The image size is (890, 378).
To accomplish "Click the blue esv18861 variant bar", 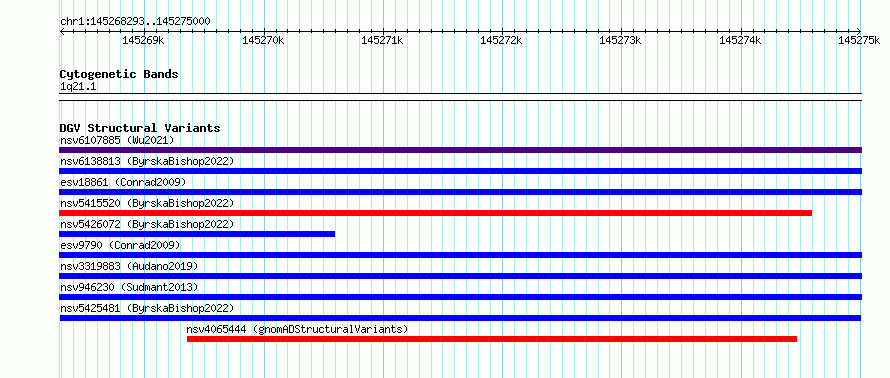I will coord(460,192).
